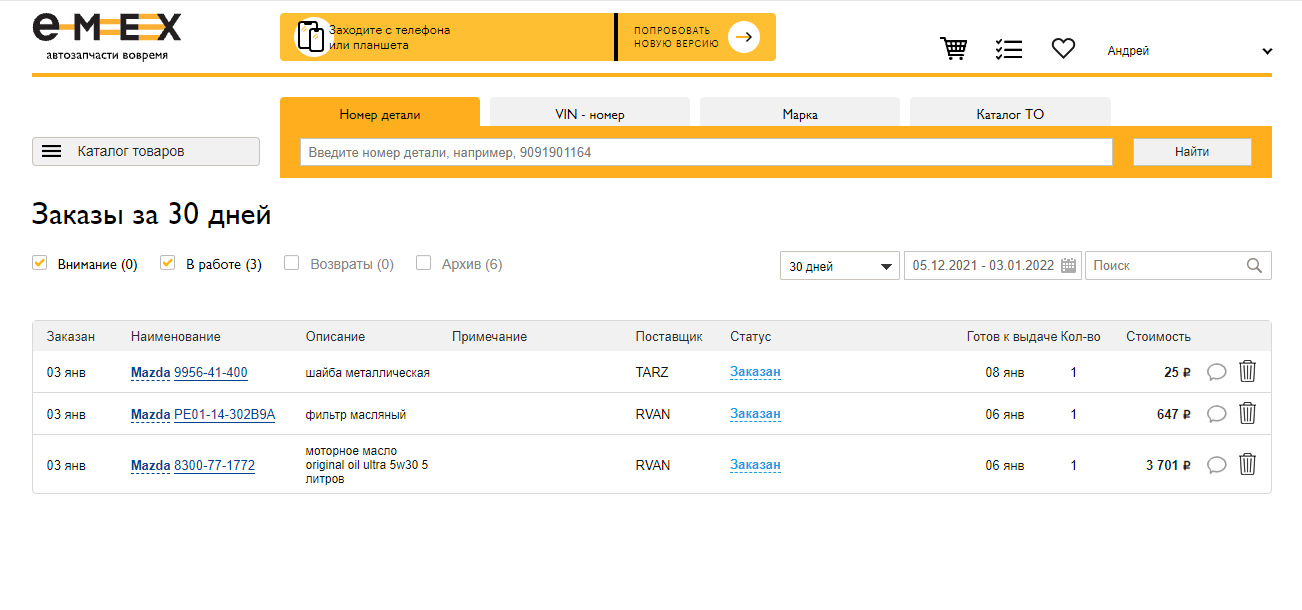Screen dimensions: 1302x610
Task: Click Mazda brand link in 8300-77-1772 row
Action: tap(151, 466)
